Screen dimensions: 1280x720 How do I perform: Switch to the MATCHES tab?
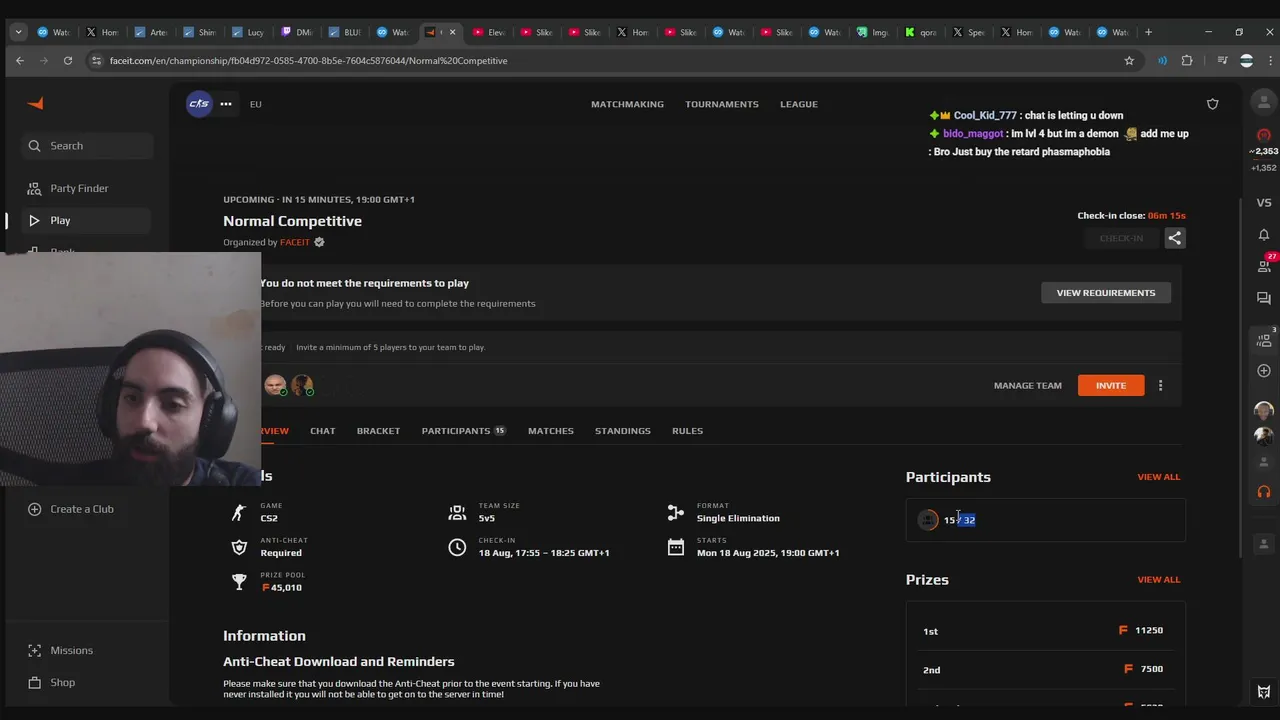pyautogui.click(x=551, y=431)
